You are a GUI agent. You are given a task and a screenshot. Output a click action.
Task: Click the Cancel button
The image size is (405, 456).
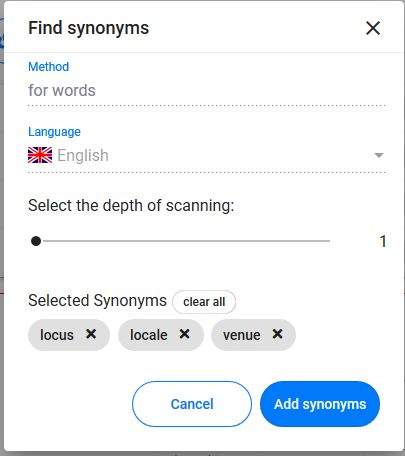(192, 404)
